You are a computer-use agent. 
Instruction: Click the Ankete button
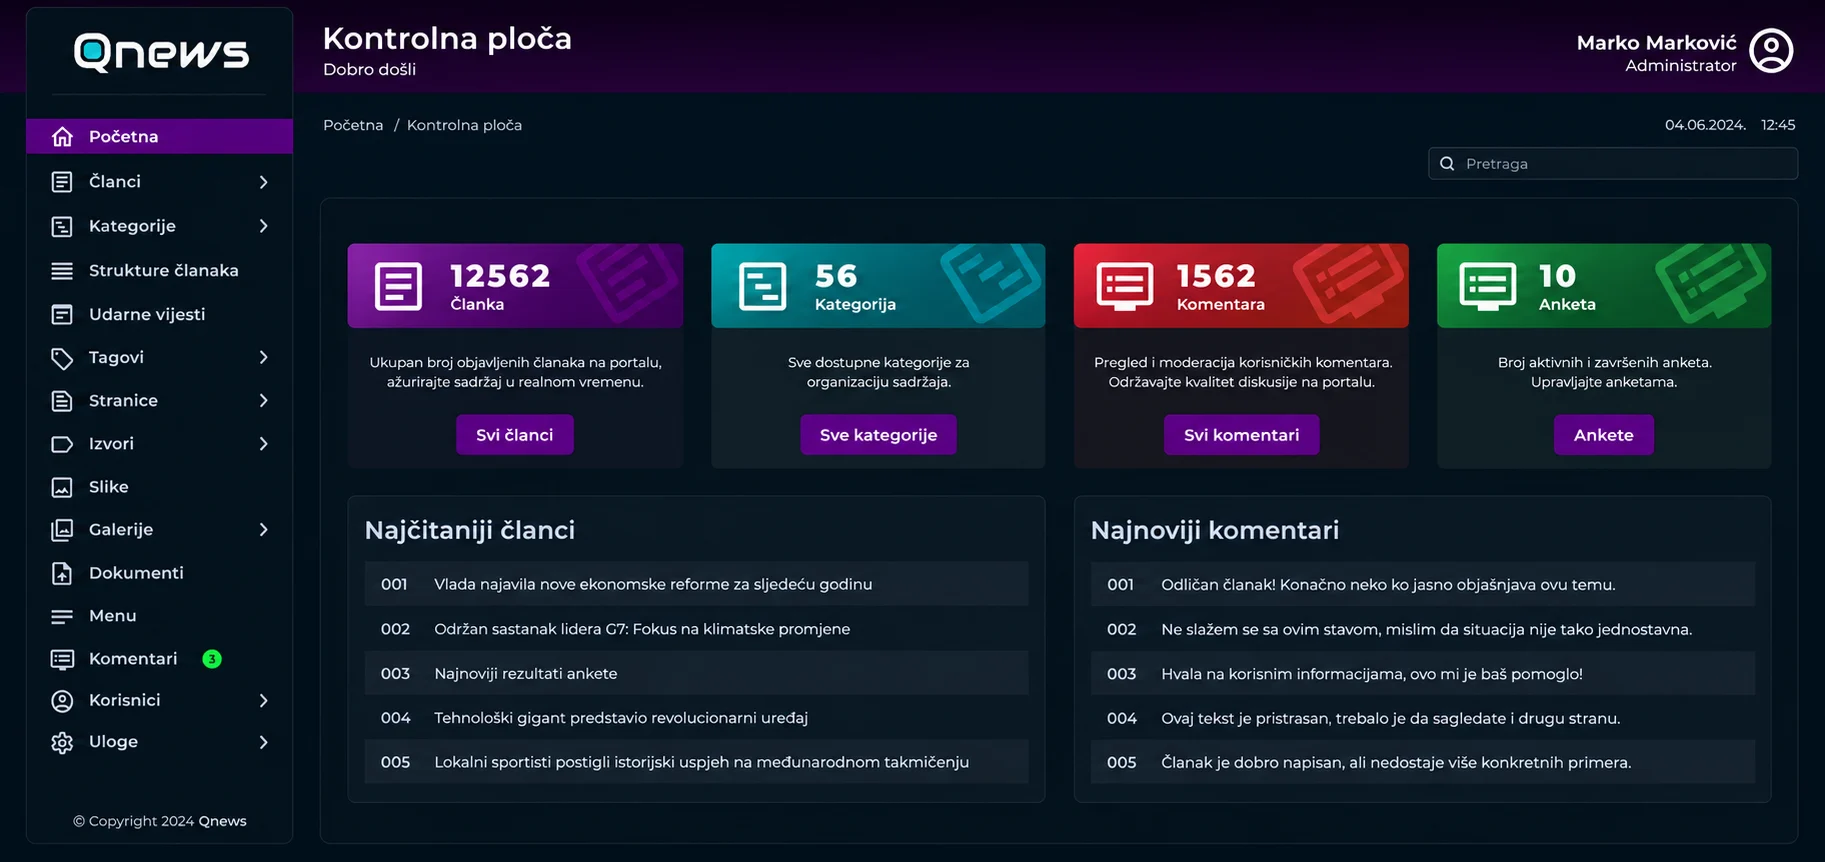[1603, 435]
